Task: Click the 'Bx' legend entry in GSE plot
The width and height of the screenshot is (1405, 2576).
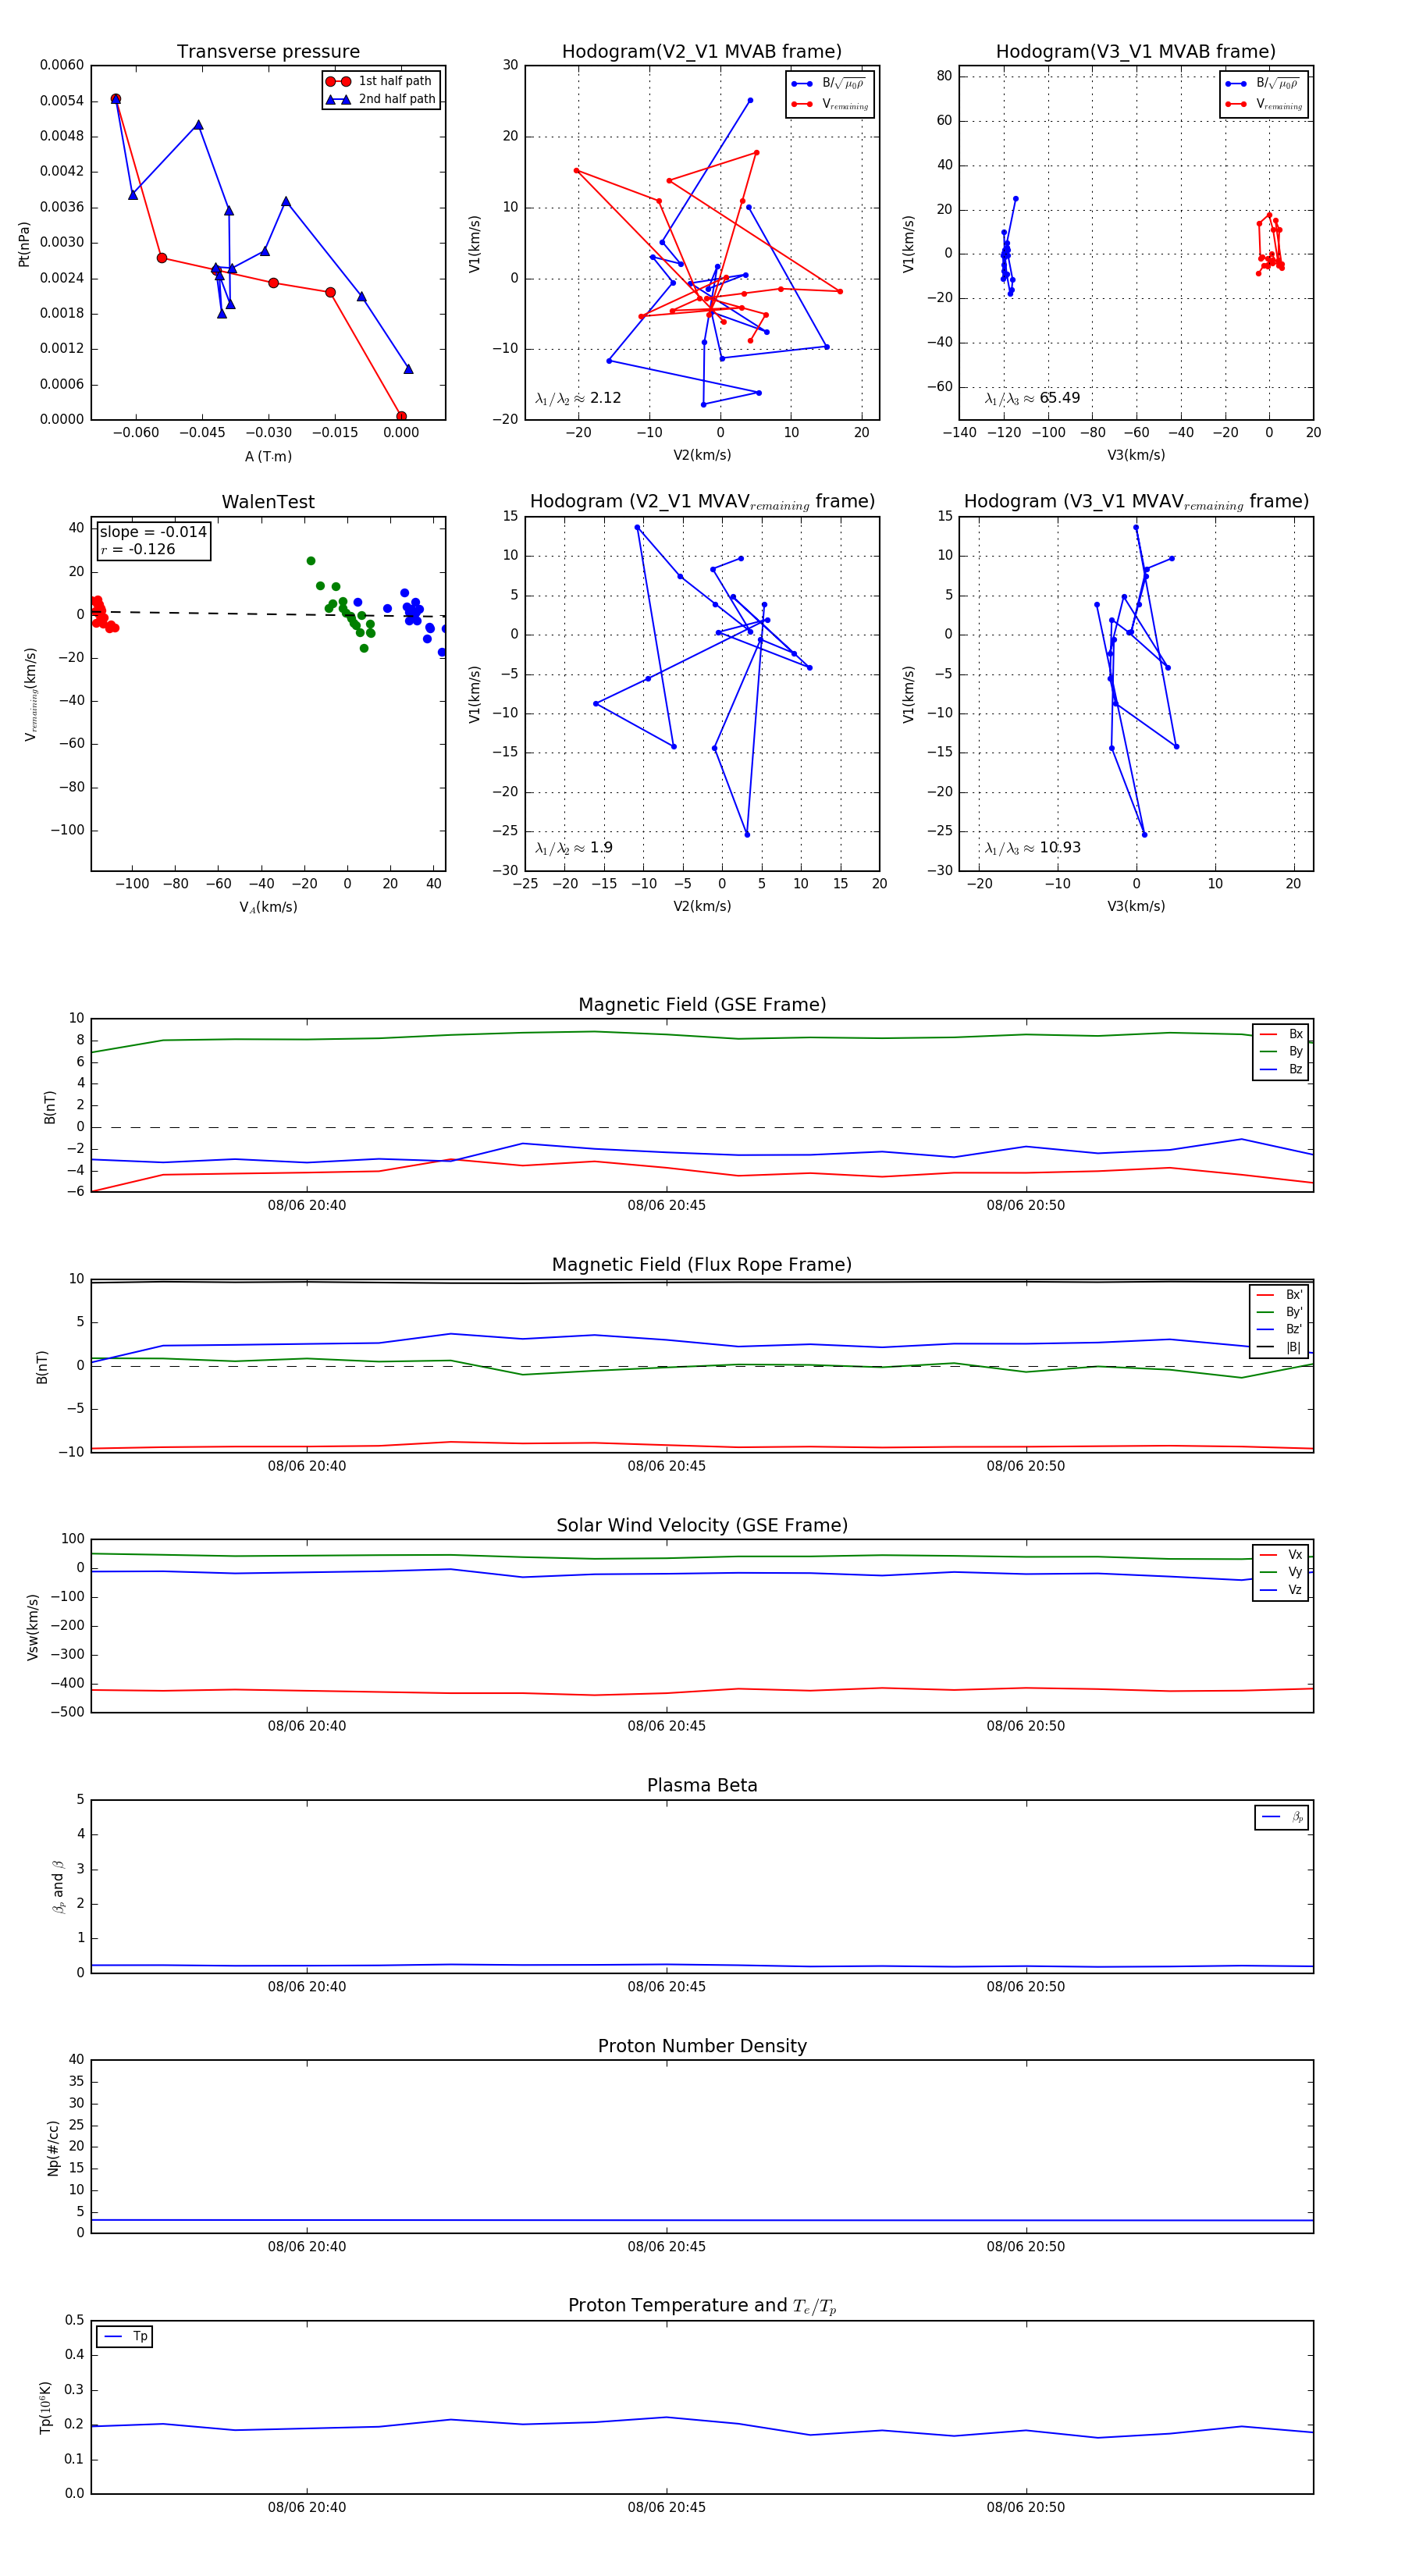Action: (1281, 1034)
